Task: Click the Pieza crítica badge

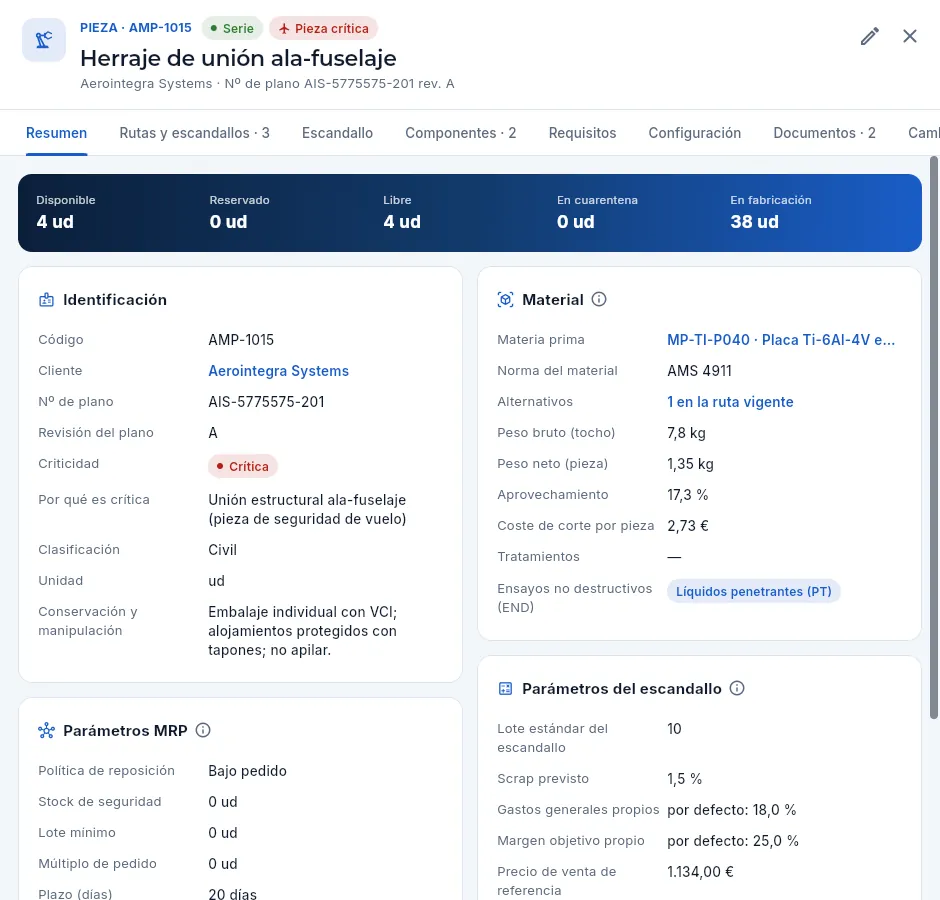Action: [x=324, y=28]
